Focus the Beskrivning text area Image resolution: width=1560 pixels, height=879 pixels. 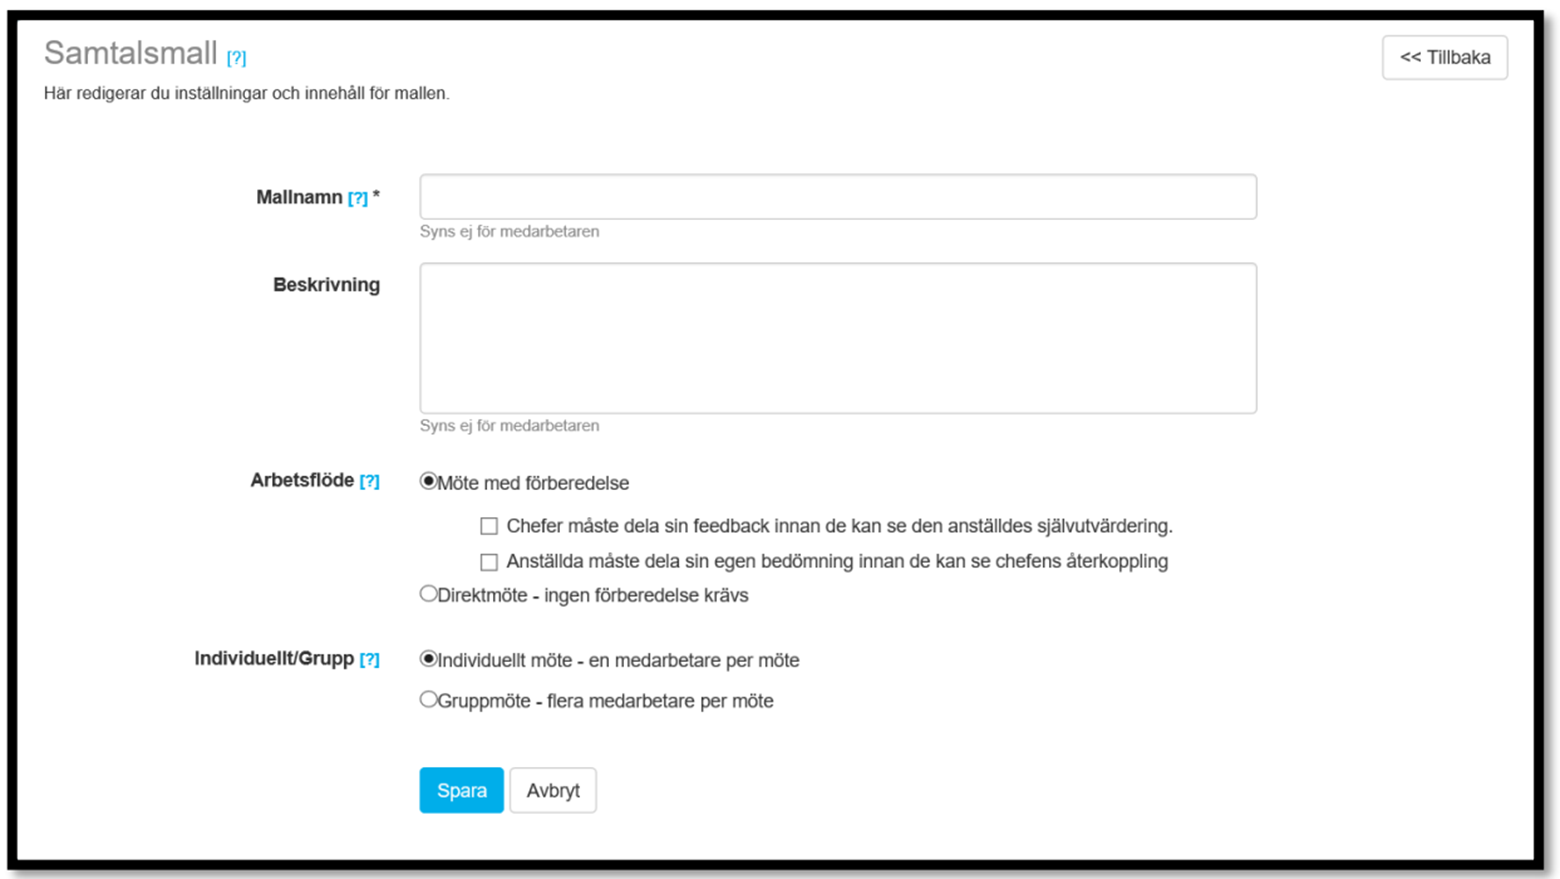tap(838, 338)
